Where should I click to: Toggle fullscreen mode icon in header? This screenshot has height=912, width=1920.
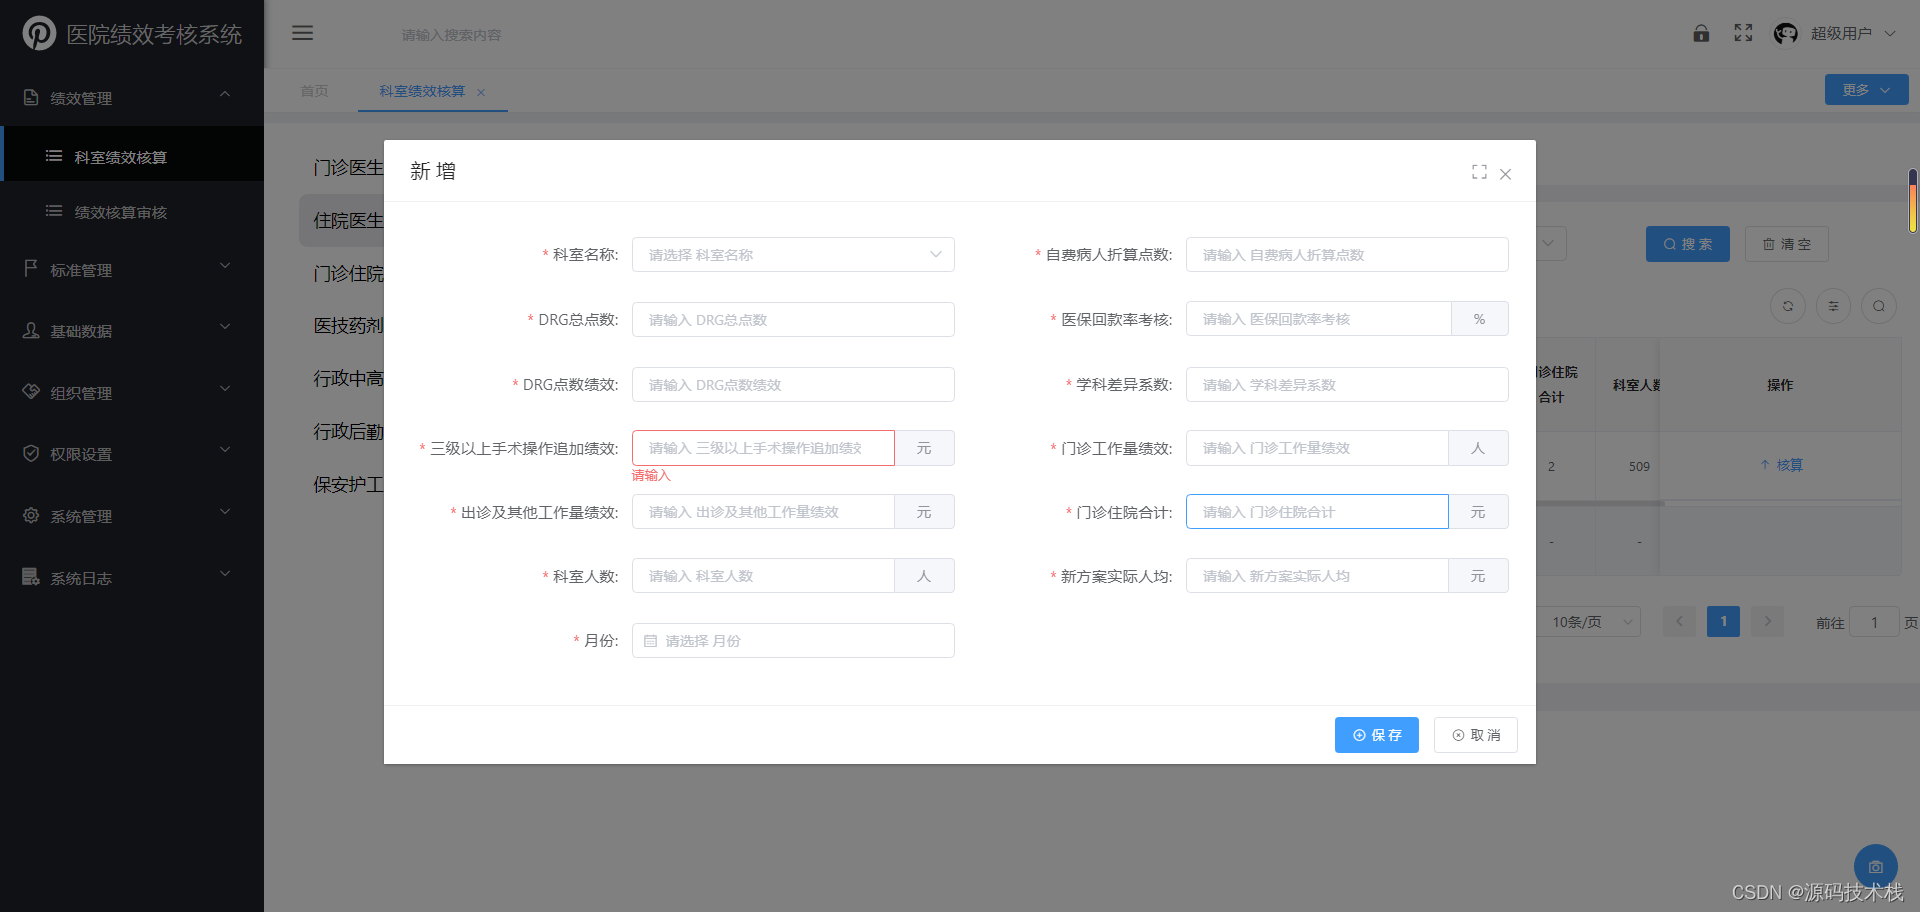(x=1743, y=33)
